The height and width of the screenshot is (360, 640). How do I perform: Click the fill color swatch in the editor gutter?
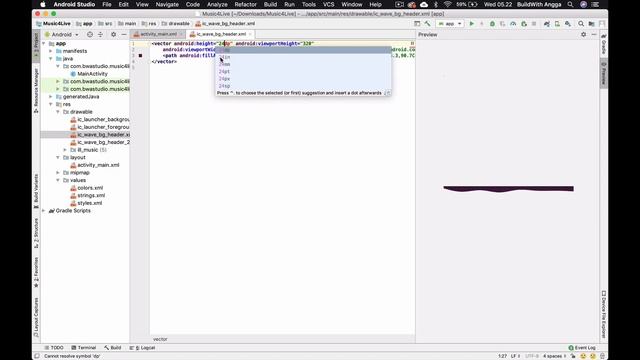pos(140,56)
